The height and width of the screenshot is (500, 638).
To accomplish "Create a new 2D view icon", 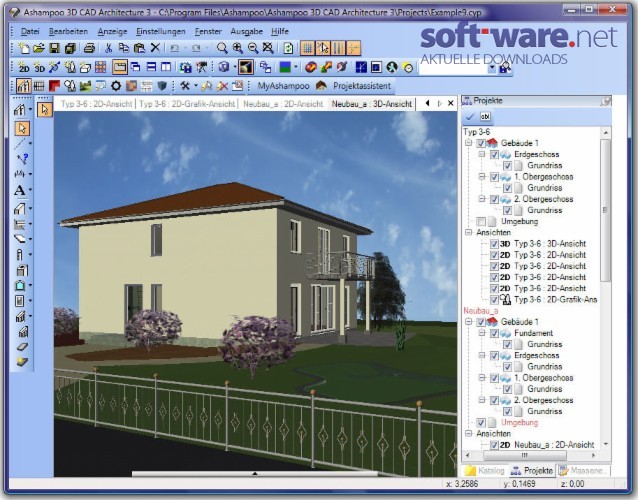I will (24, 68).
